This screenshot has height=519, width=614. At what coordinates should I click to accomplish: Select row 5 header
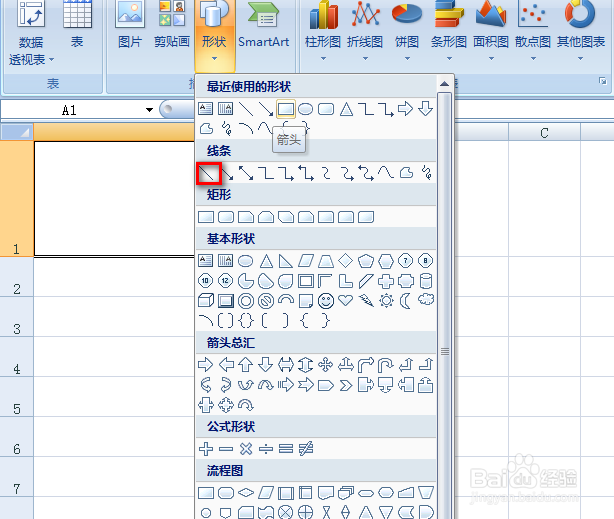17,396
